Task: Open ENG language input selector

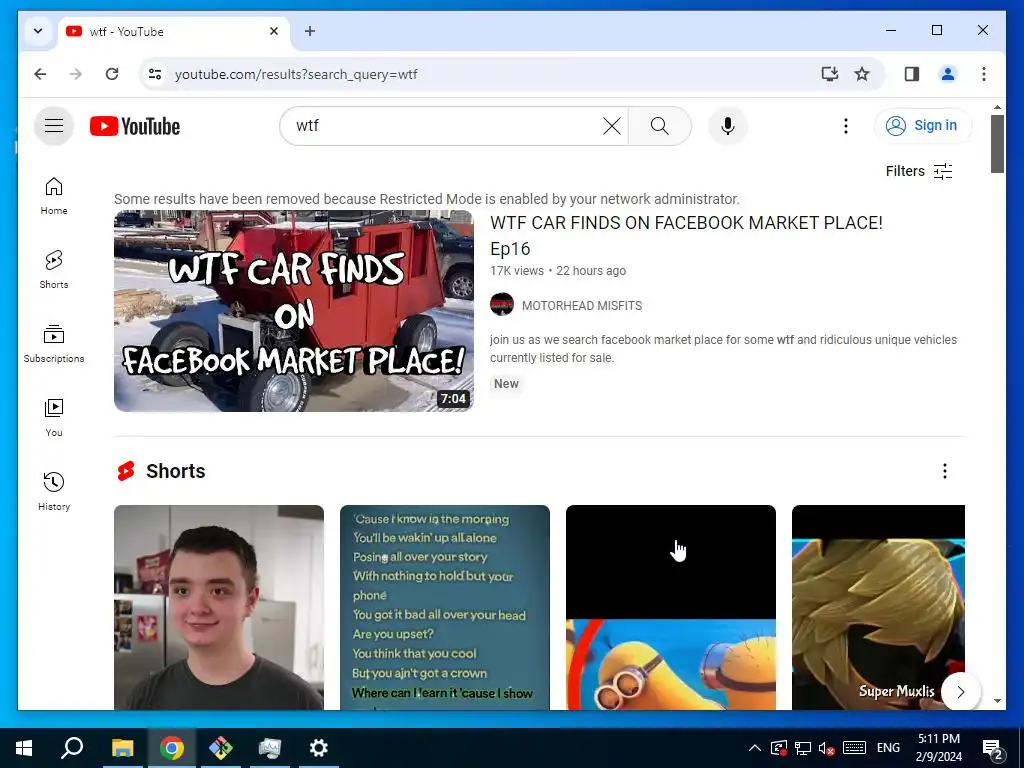Action: pos(888,748)
